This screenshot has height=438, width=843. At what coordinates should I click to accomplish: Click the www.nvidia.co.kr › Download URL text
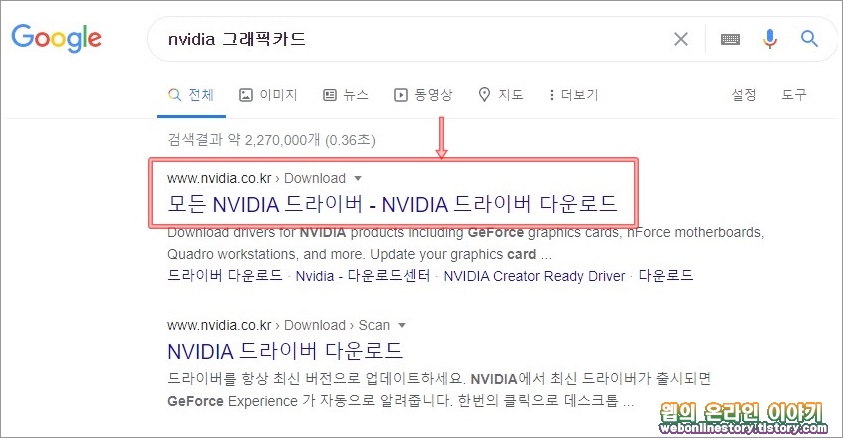(256, 178)
